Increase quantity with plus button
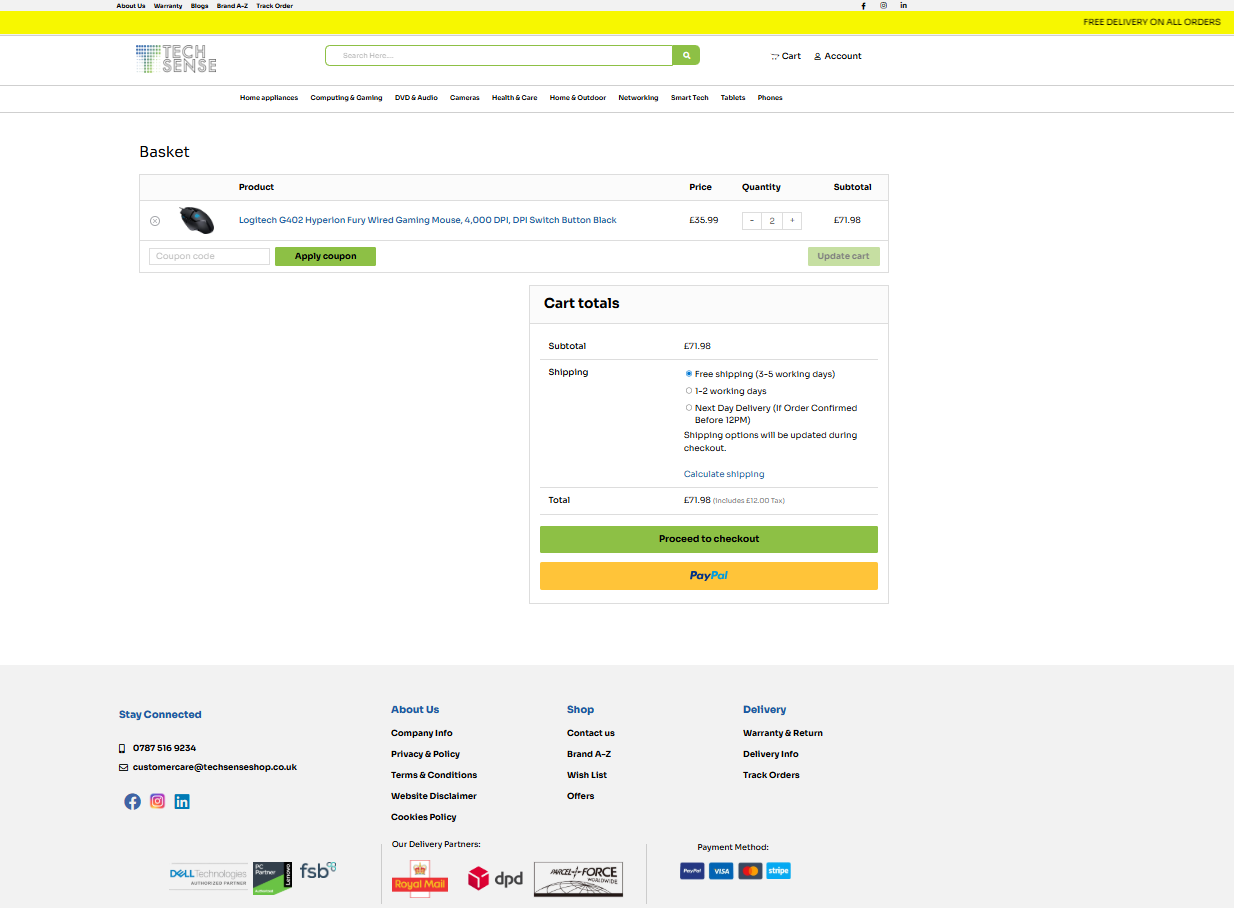The height and width of the screenshot is (908, 1234). [x=791, y=221]
